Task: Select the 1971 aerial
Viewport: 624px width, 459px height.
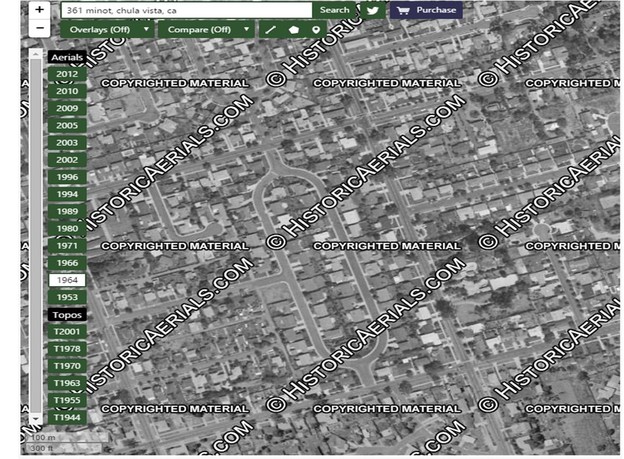Action: coord(67,246)
